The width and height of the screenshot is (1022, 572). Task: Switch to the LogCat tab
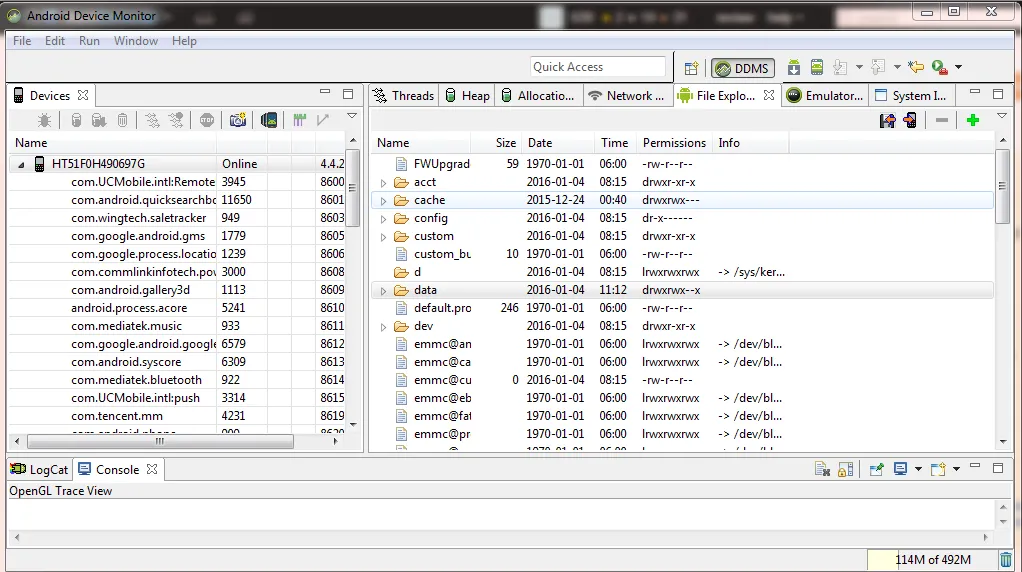pyautogui.click(x=40, y=469)
